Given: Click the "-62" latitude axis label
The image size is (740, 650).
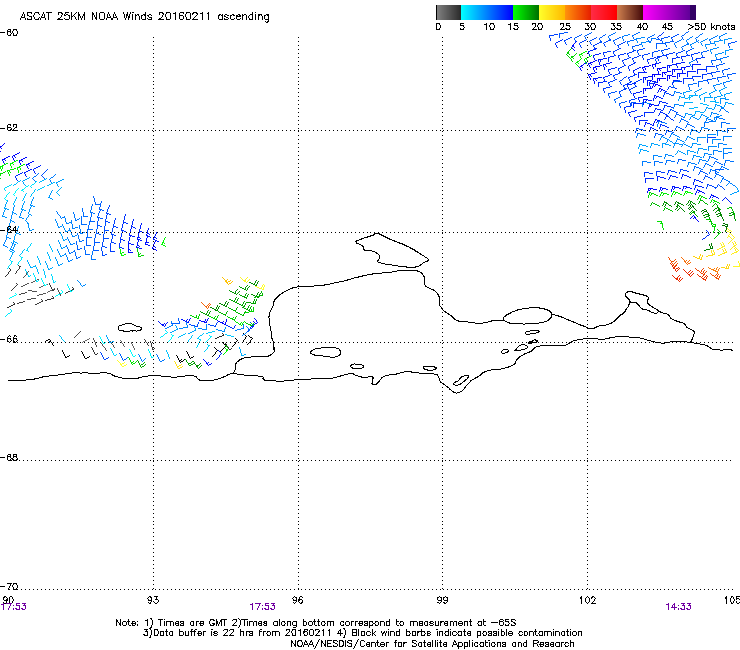Looking at the screenshot, I should [x=9, y=128].
